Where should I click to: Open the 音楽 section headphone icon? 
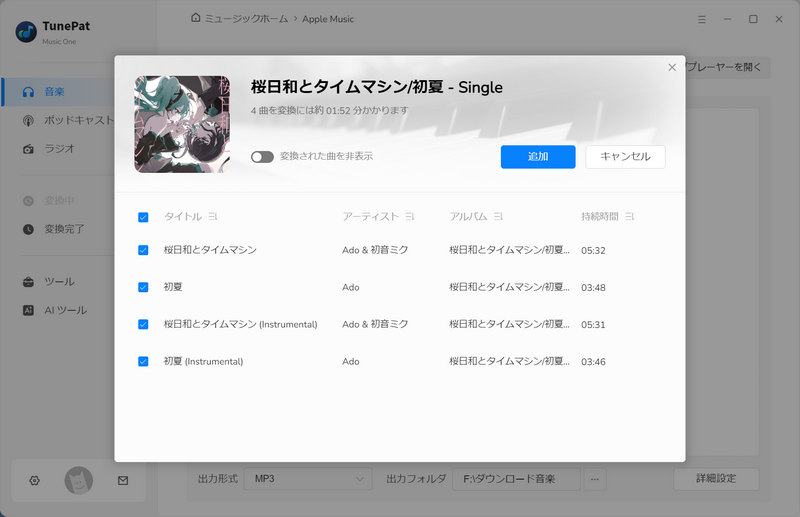29,92
